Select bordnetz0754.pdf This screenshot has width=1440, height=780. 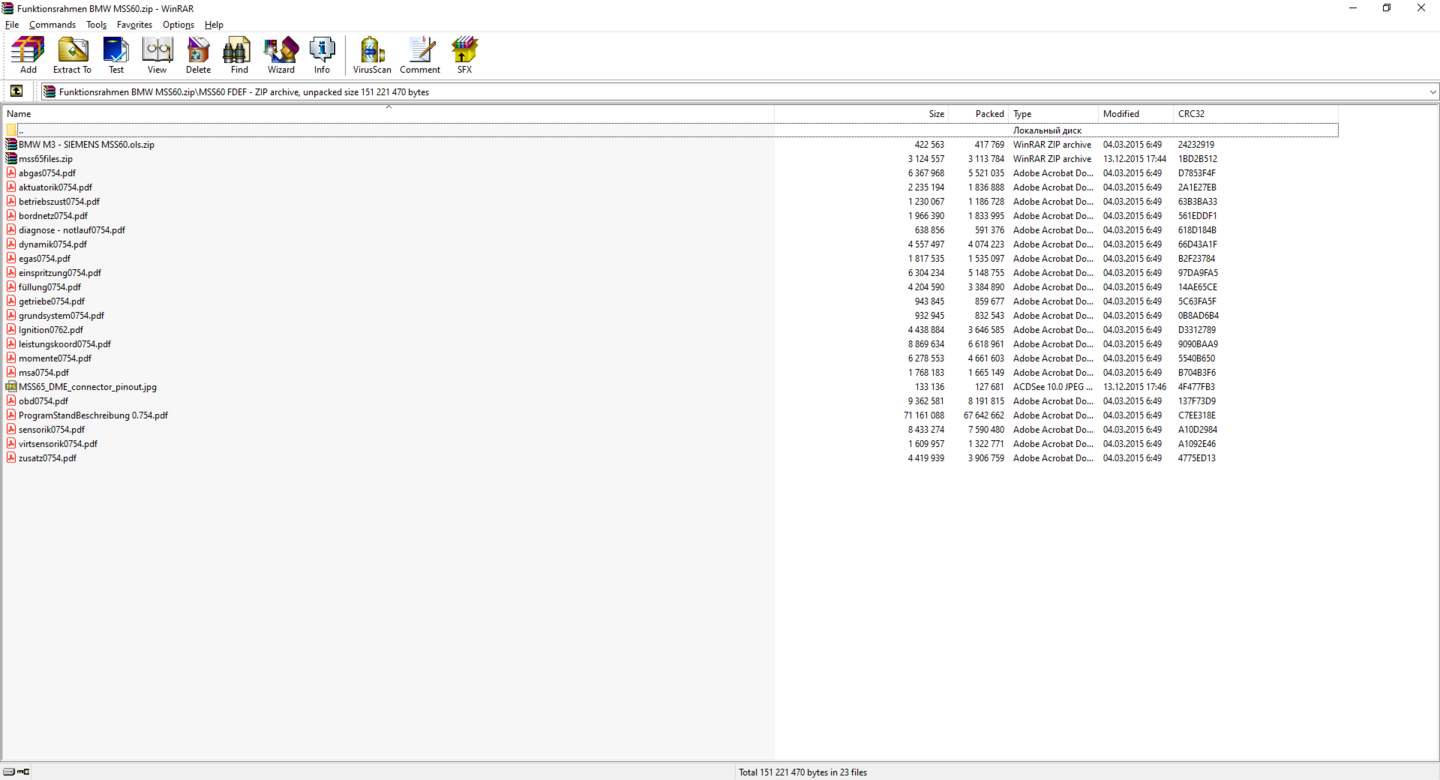53,216
